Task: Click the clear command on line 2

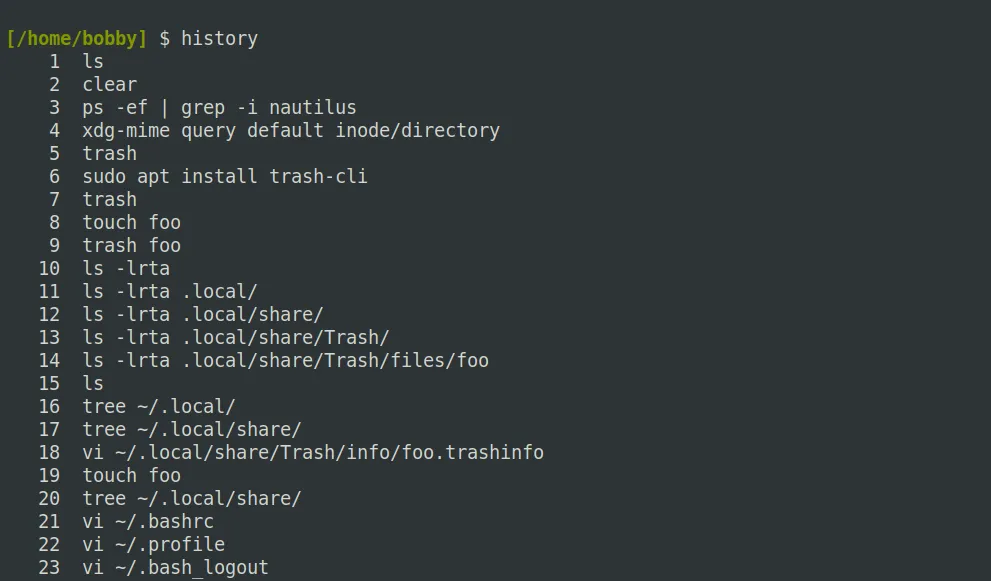Action: 109,85
